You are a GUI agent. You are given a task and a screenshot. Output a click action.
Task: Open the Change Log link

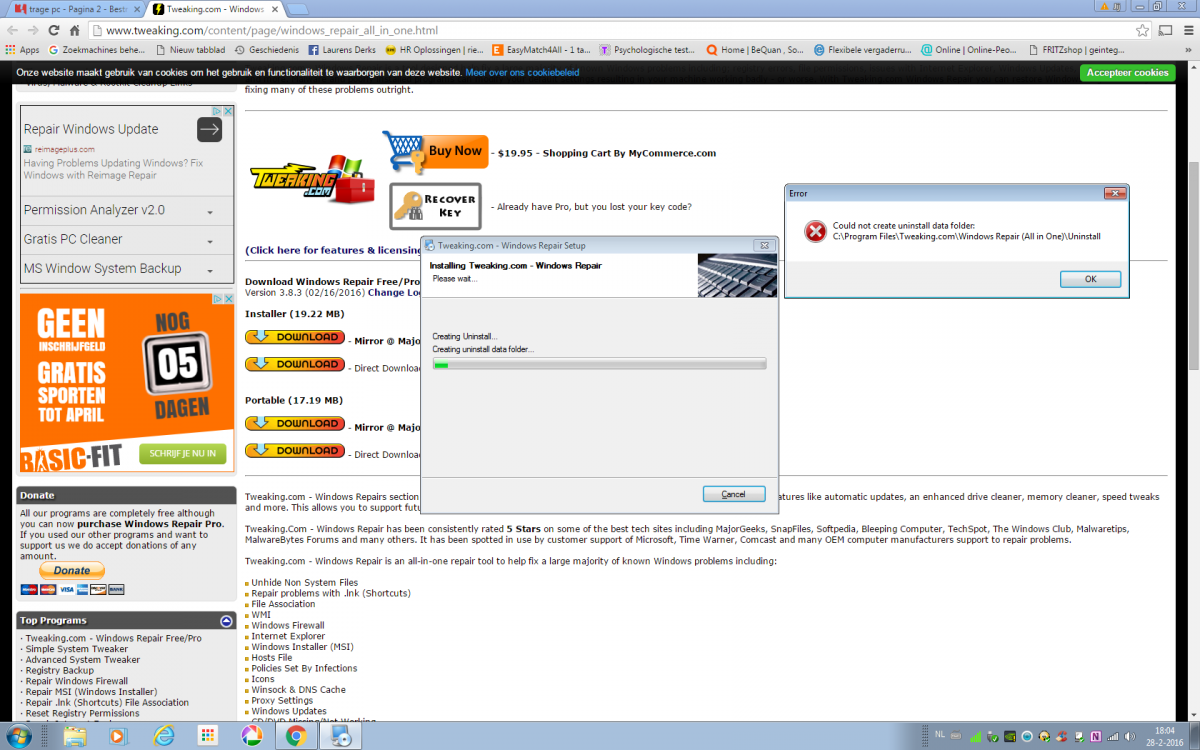[395, 293]
